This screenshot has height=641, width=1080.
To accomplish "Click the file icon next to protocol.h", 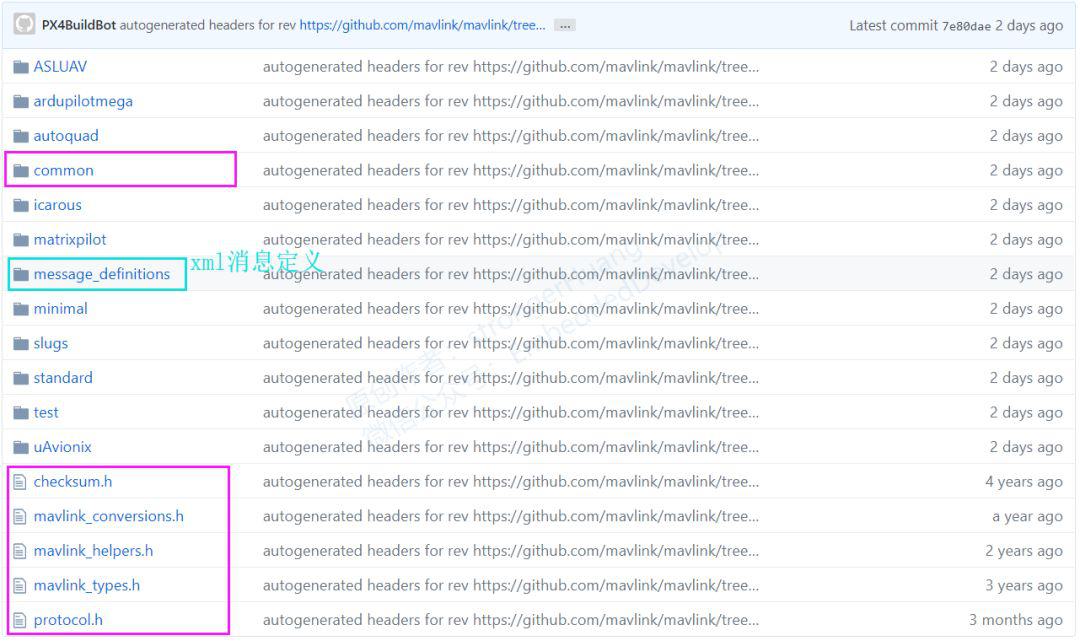I will tap(20, 620).
